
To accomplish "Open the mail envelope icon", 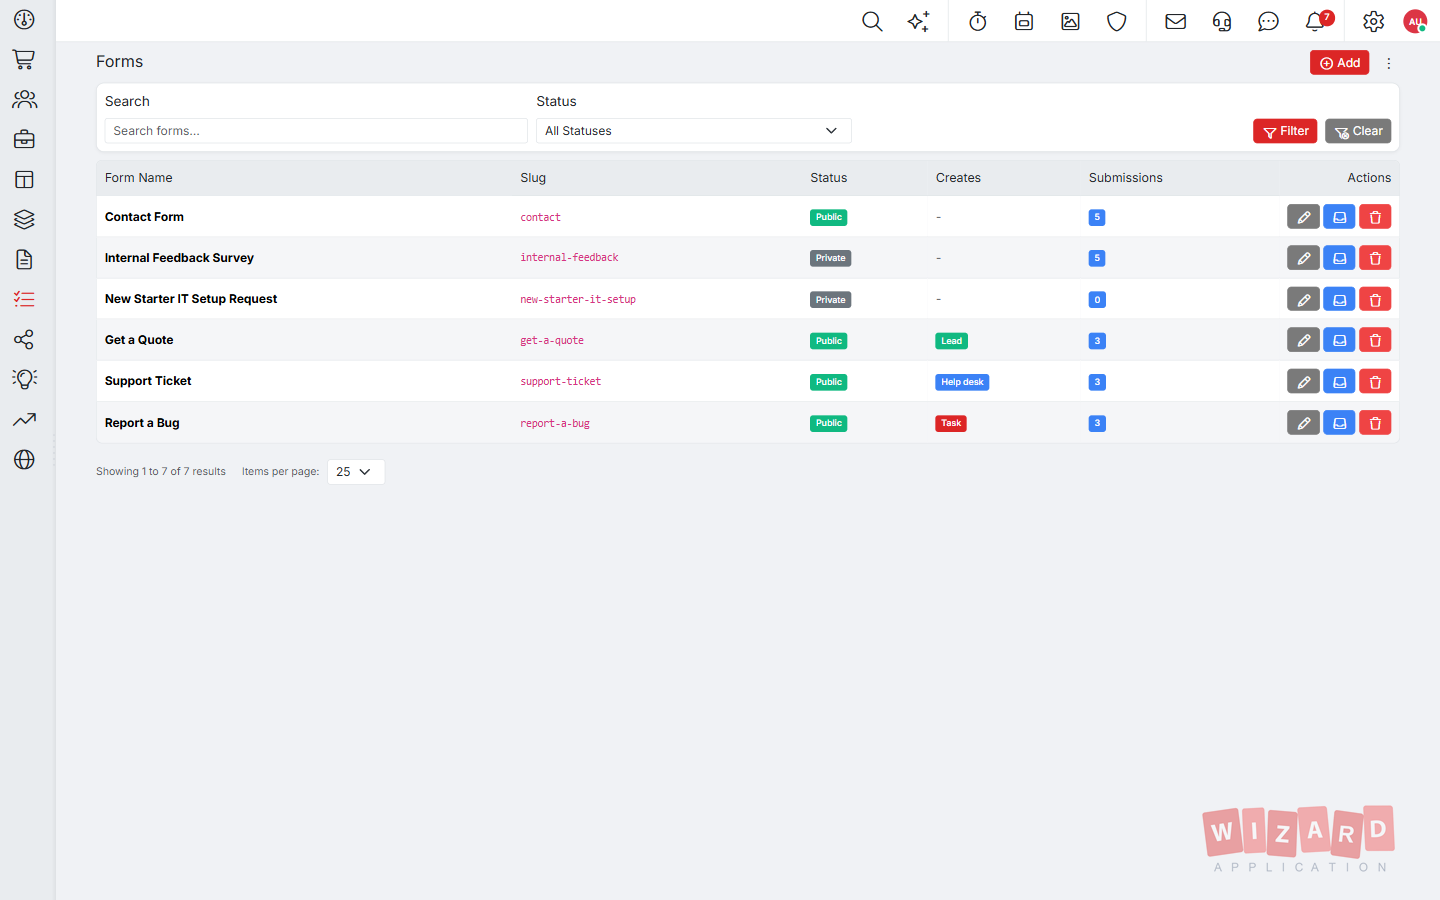I will [1176, 21].
